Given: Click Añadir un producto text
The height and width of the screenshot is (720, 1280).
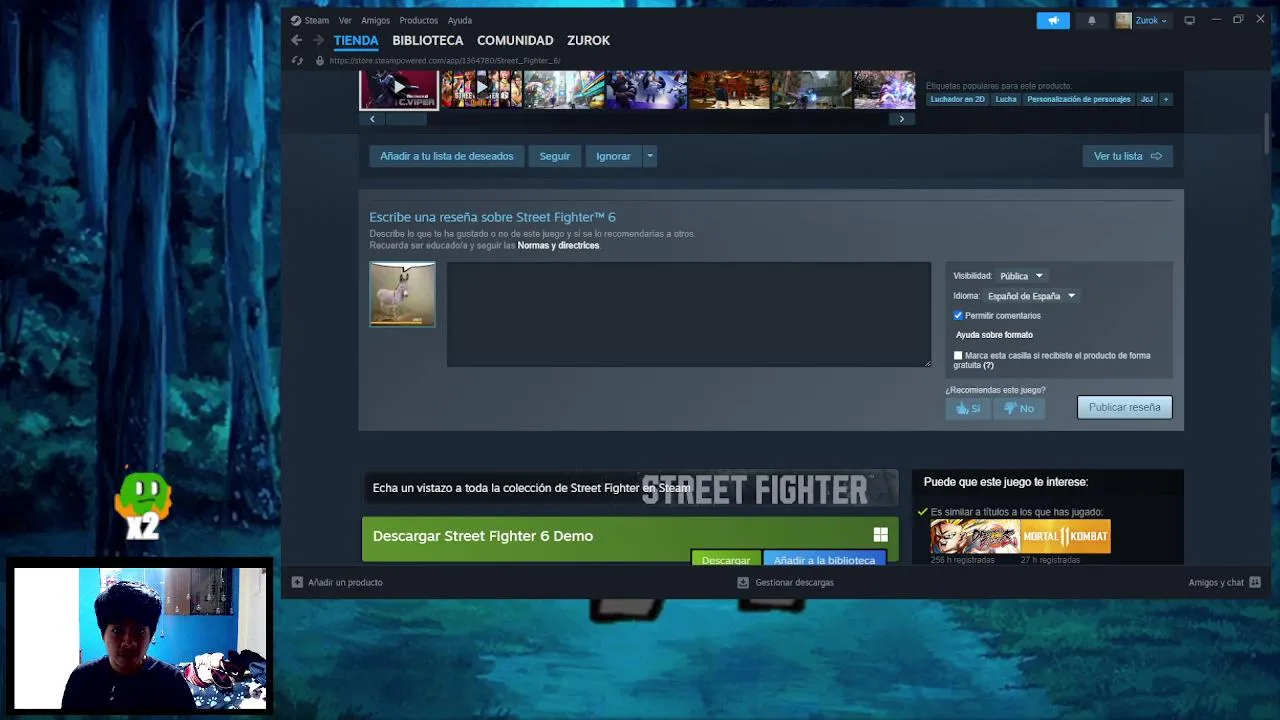Looking at the screenshot, I should [x=345, y=582].
